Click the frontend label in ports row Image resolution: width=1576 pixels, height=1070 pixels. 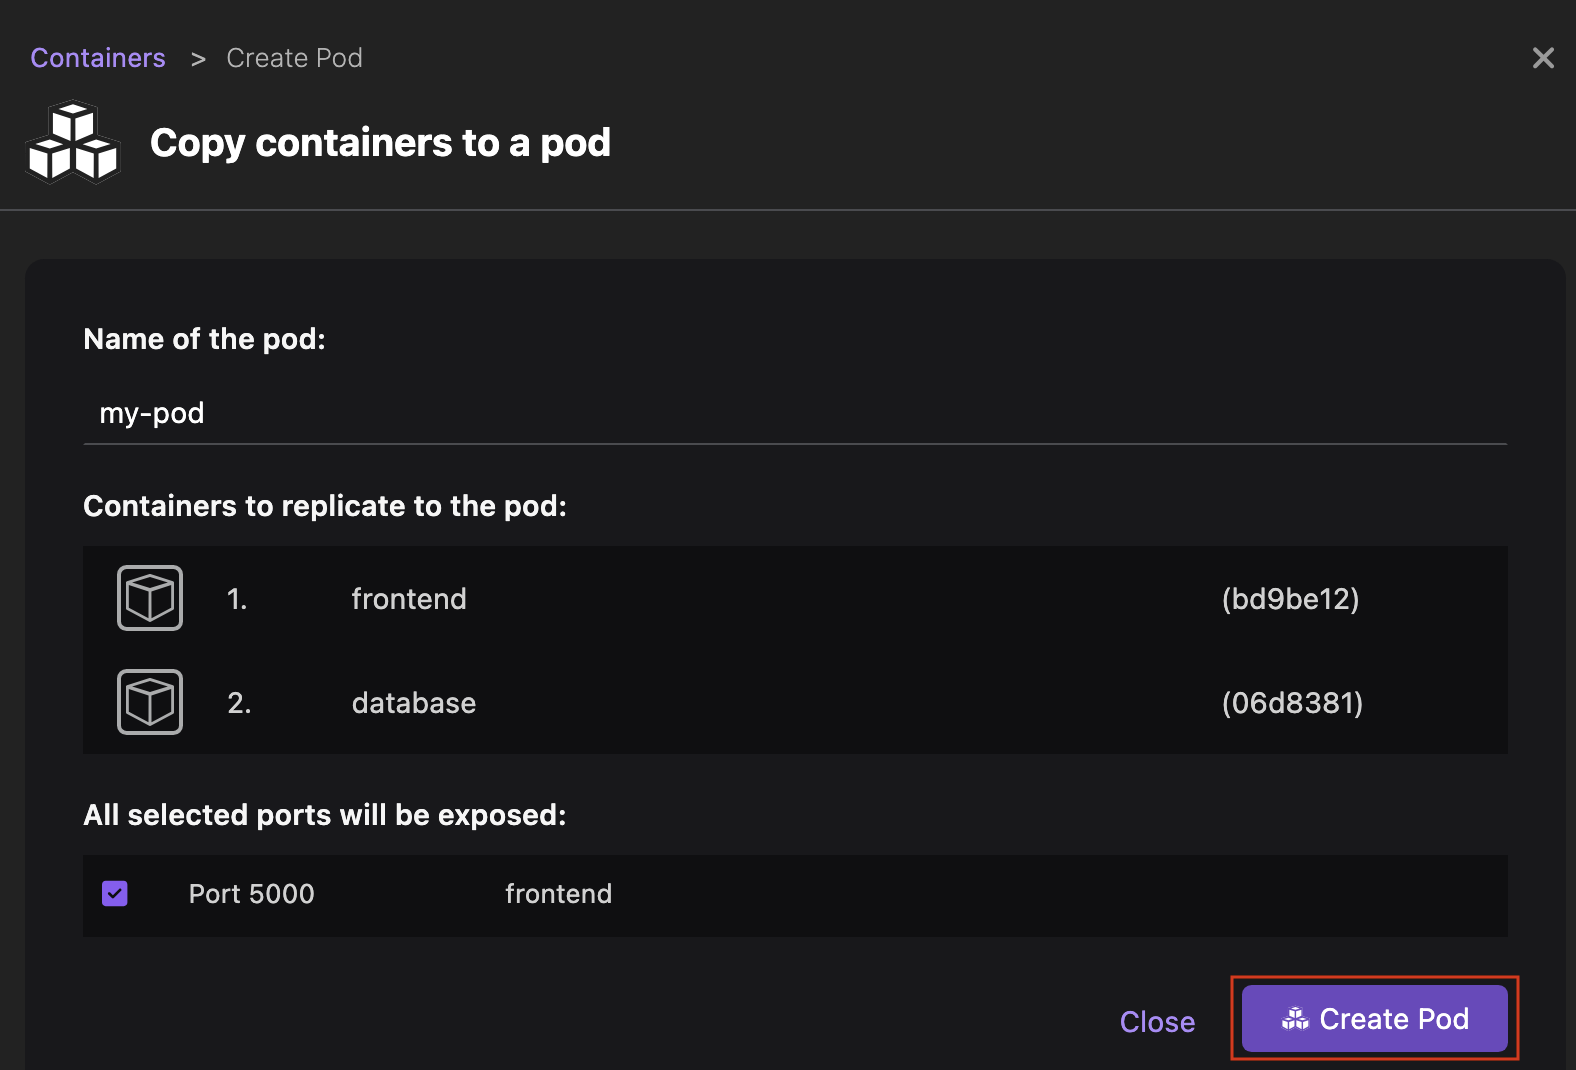(x=558, y=894)
